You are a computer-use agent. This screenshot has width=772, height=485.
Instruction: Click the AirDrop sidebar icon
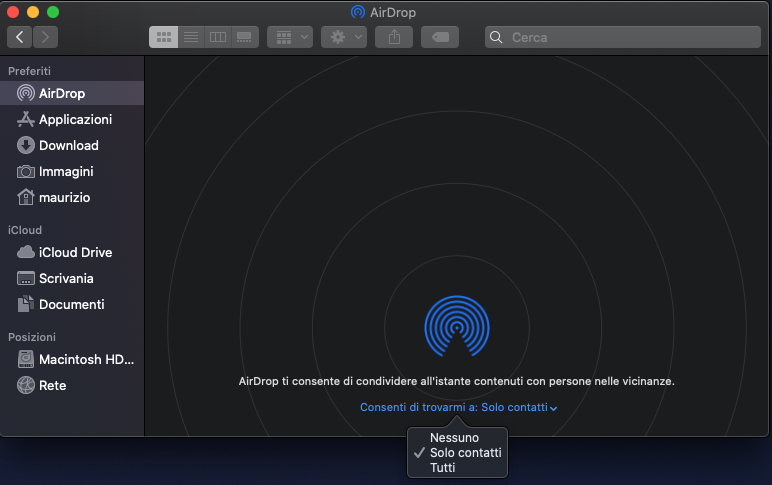tap(26, 93)
